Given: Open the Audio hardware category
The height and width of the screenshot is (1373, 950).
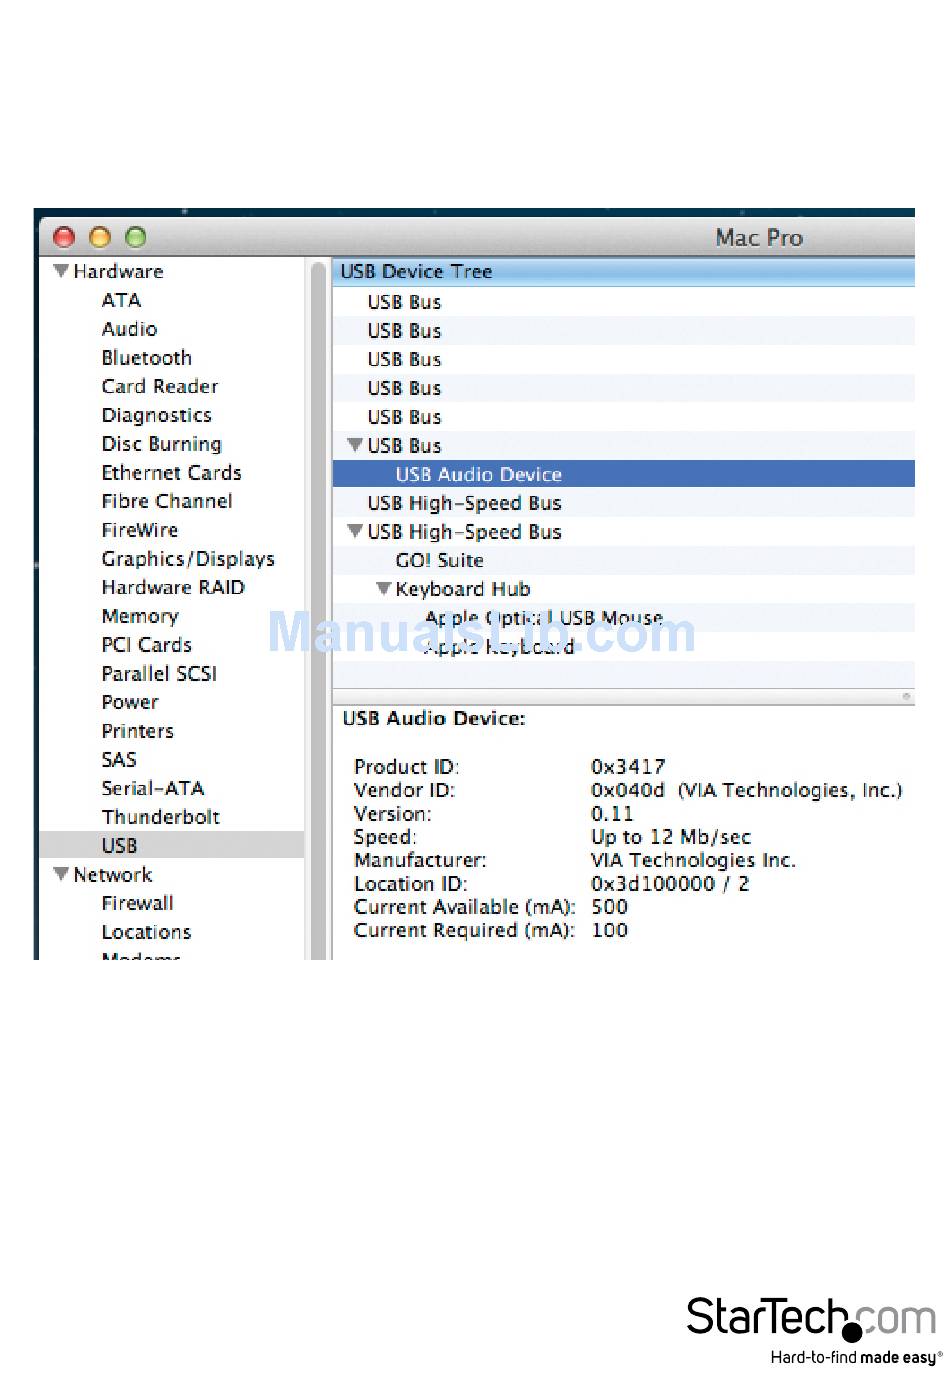Looking at the screenshot, I should (x=129, y=329).
